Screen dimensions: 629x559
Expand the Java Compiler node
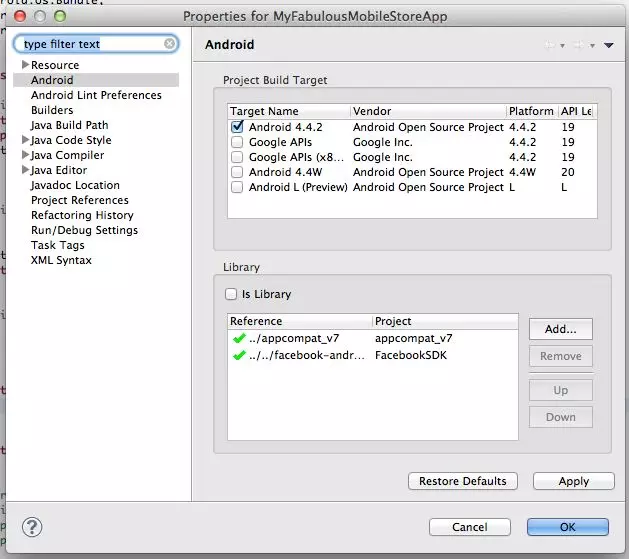(x=25, y=155)
